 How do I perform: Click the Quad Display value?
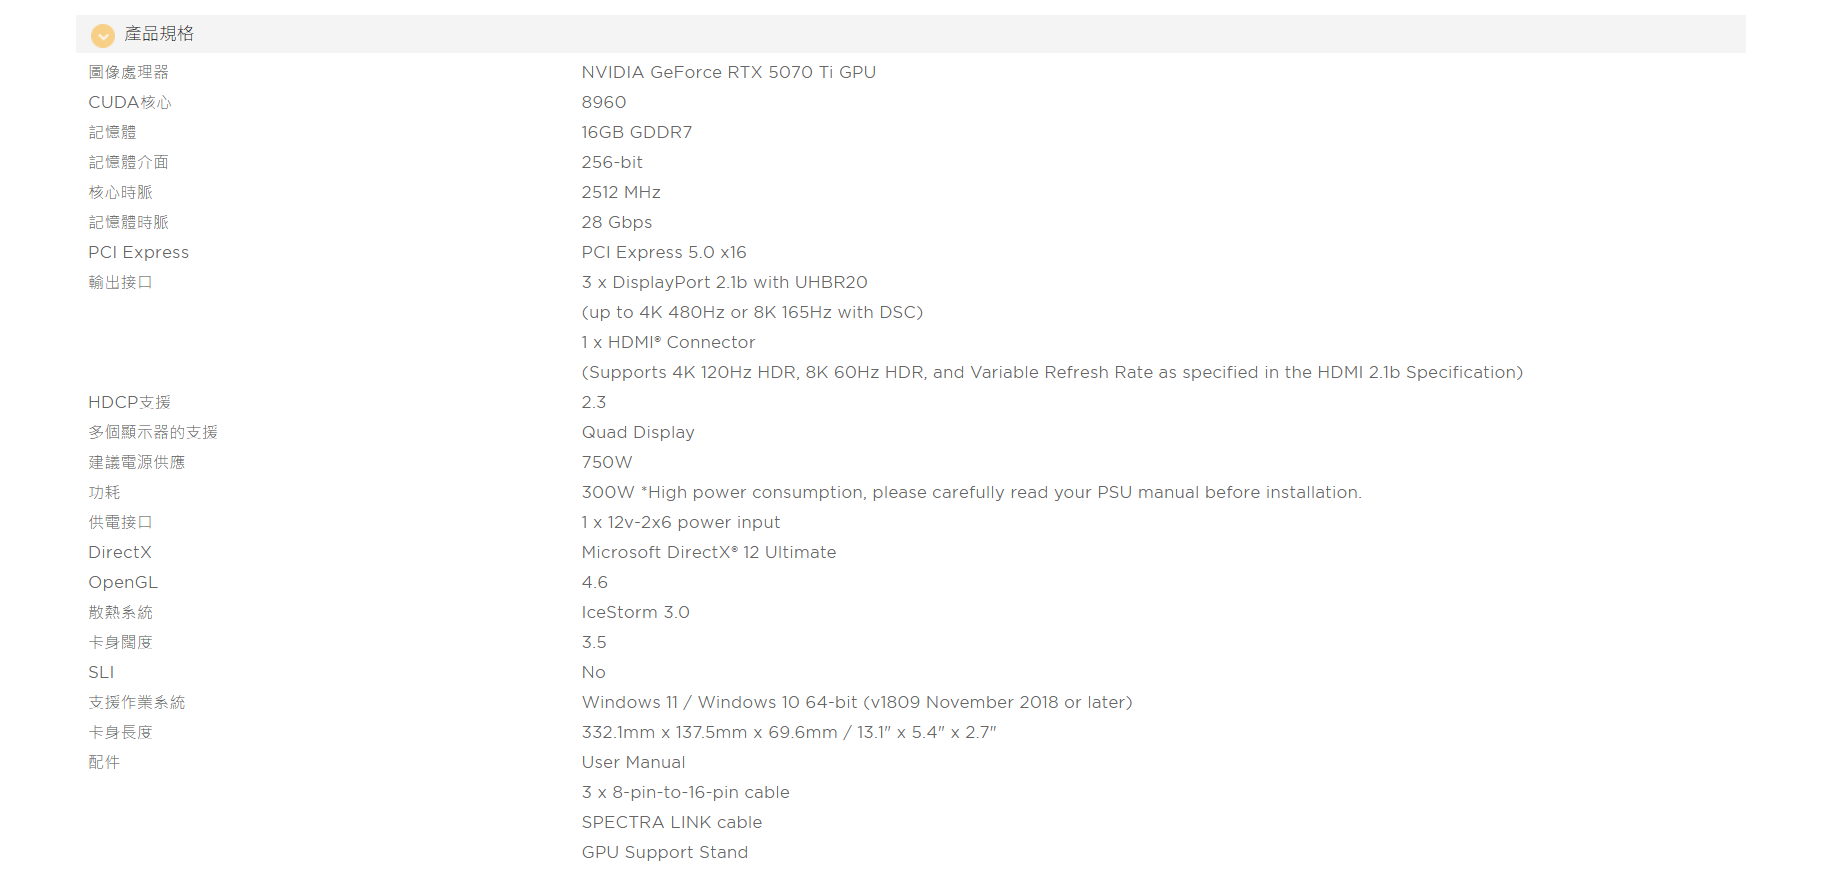(x=638, y=432)
